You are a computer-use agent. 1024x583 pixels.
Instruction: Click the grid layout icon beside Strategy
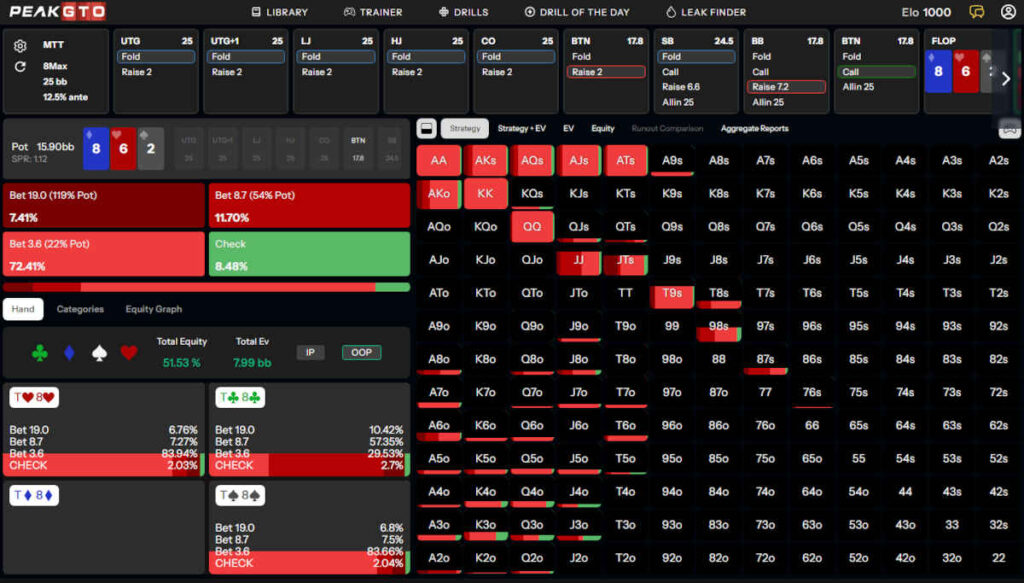[x=425, y=128]
